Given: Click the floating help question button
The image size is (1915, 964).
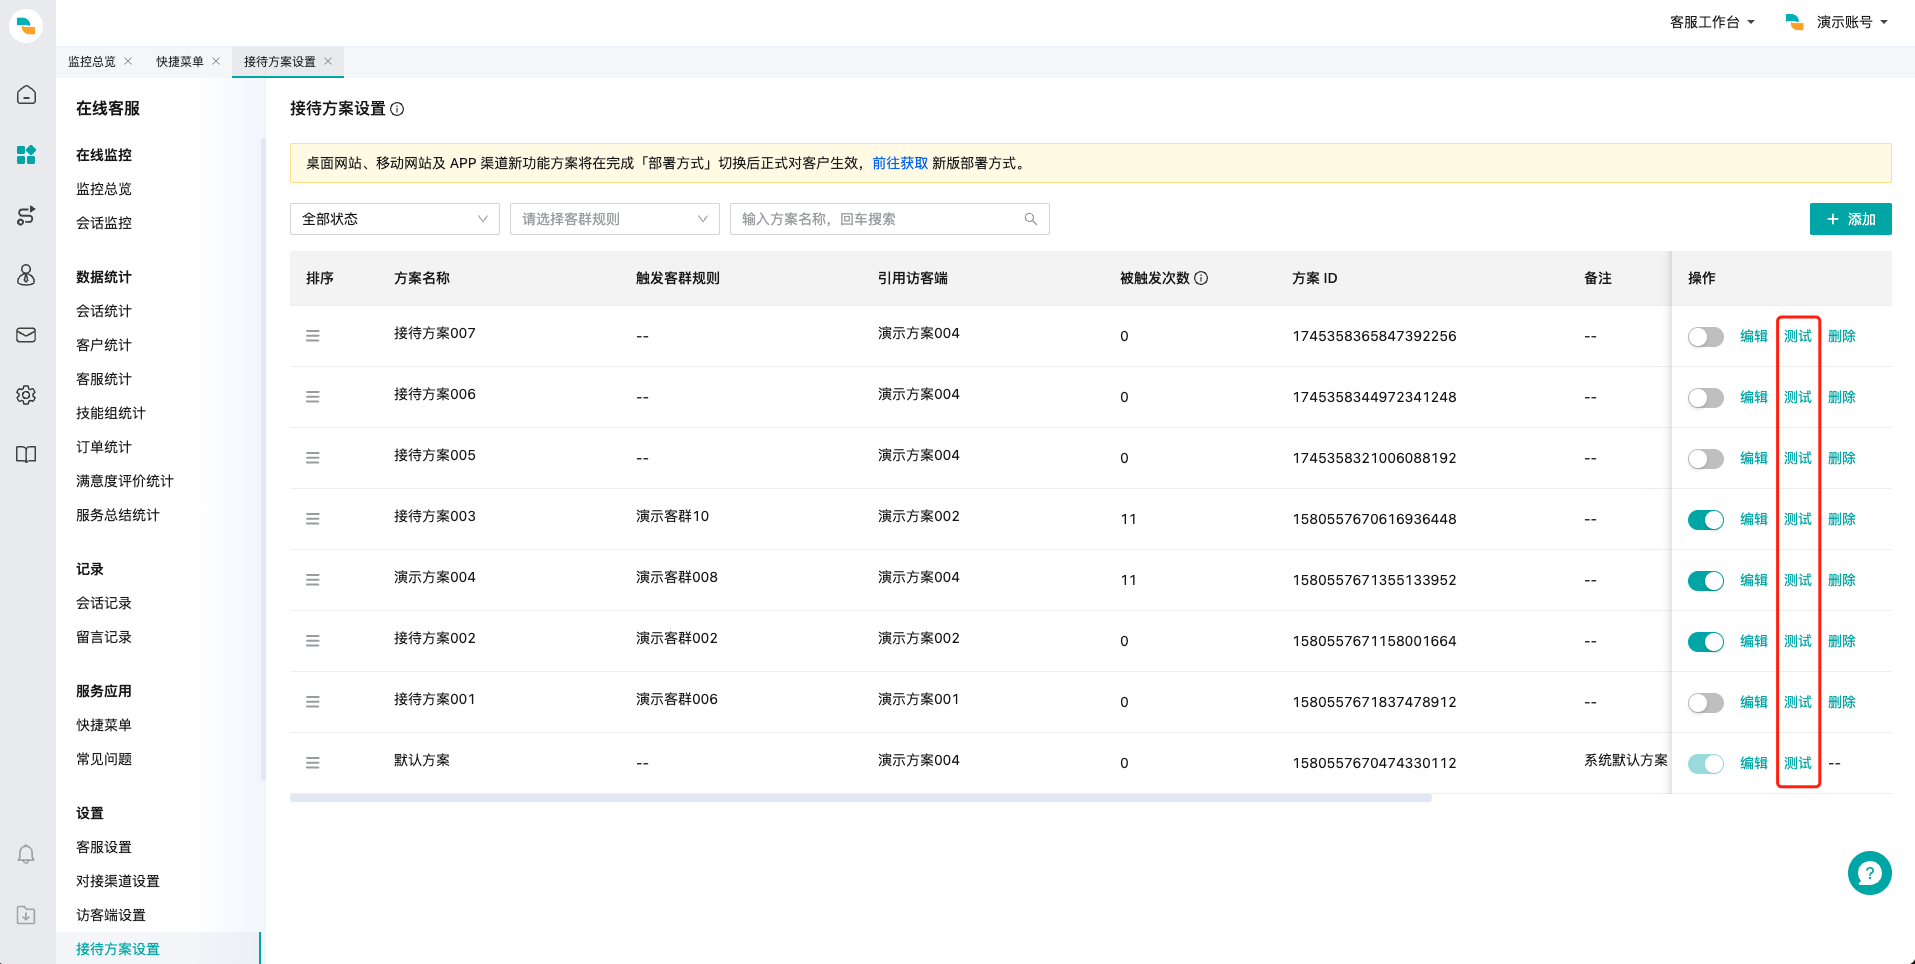Looking at the screenshot, I should click(x=1870, y=873).
